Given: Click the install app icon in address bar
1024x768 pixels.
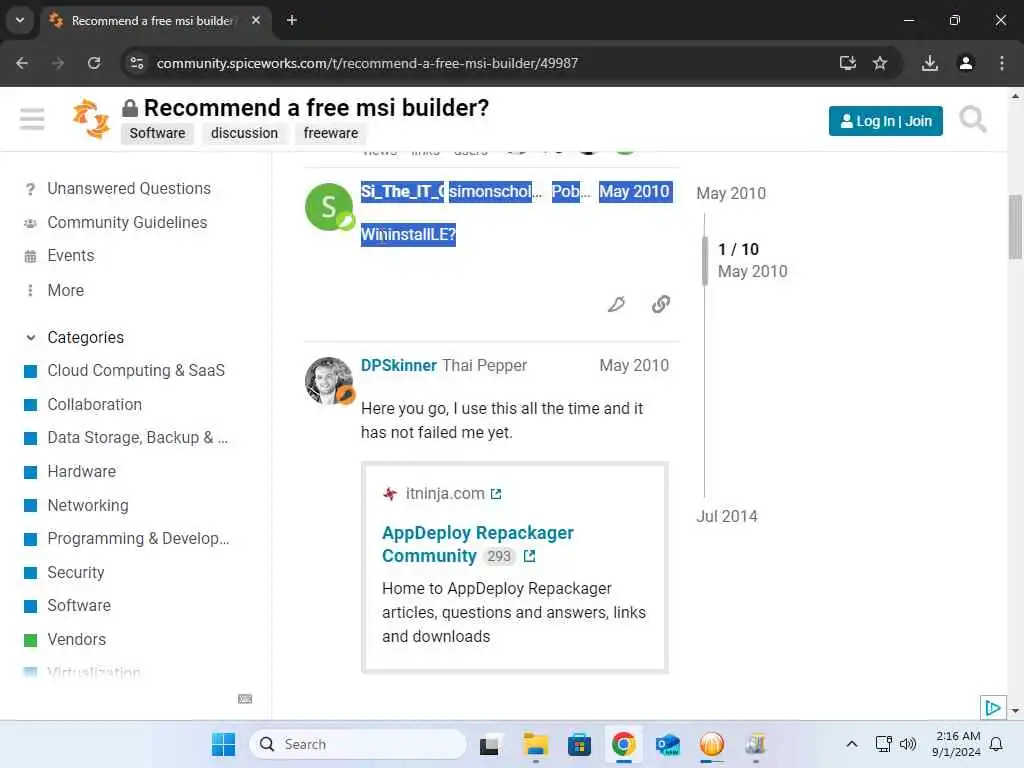Looking at the screenshot, I should 848,63.
